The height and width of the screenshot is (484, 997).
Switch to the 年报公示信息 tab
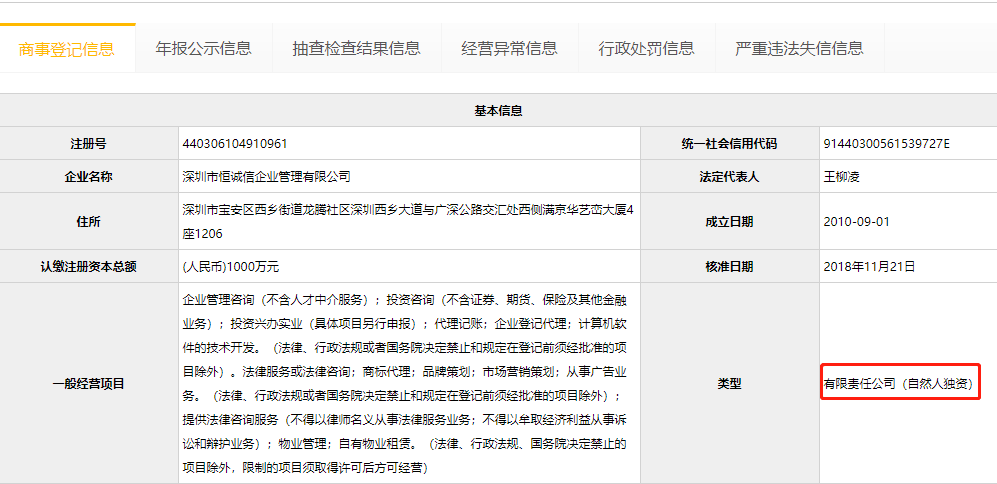(203, 48)
